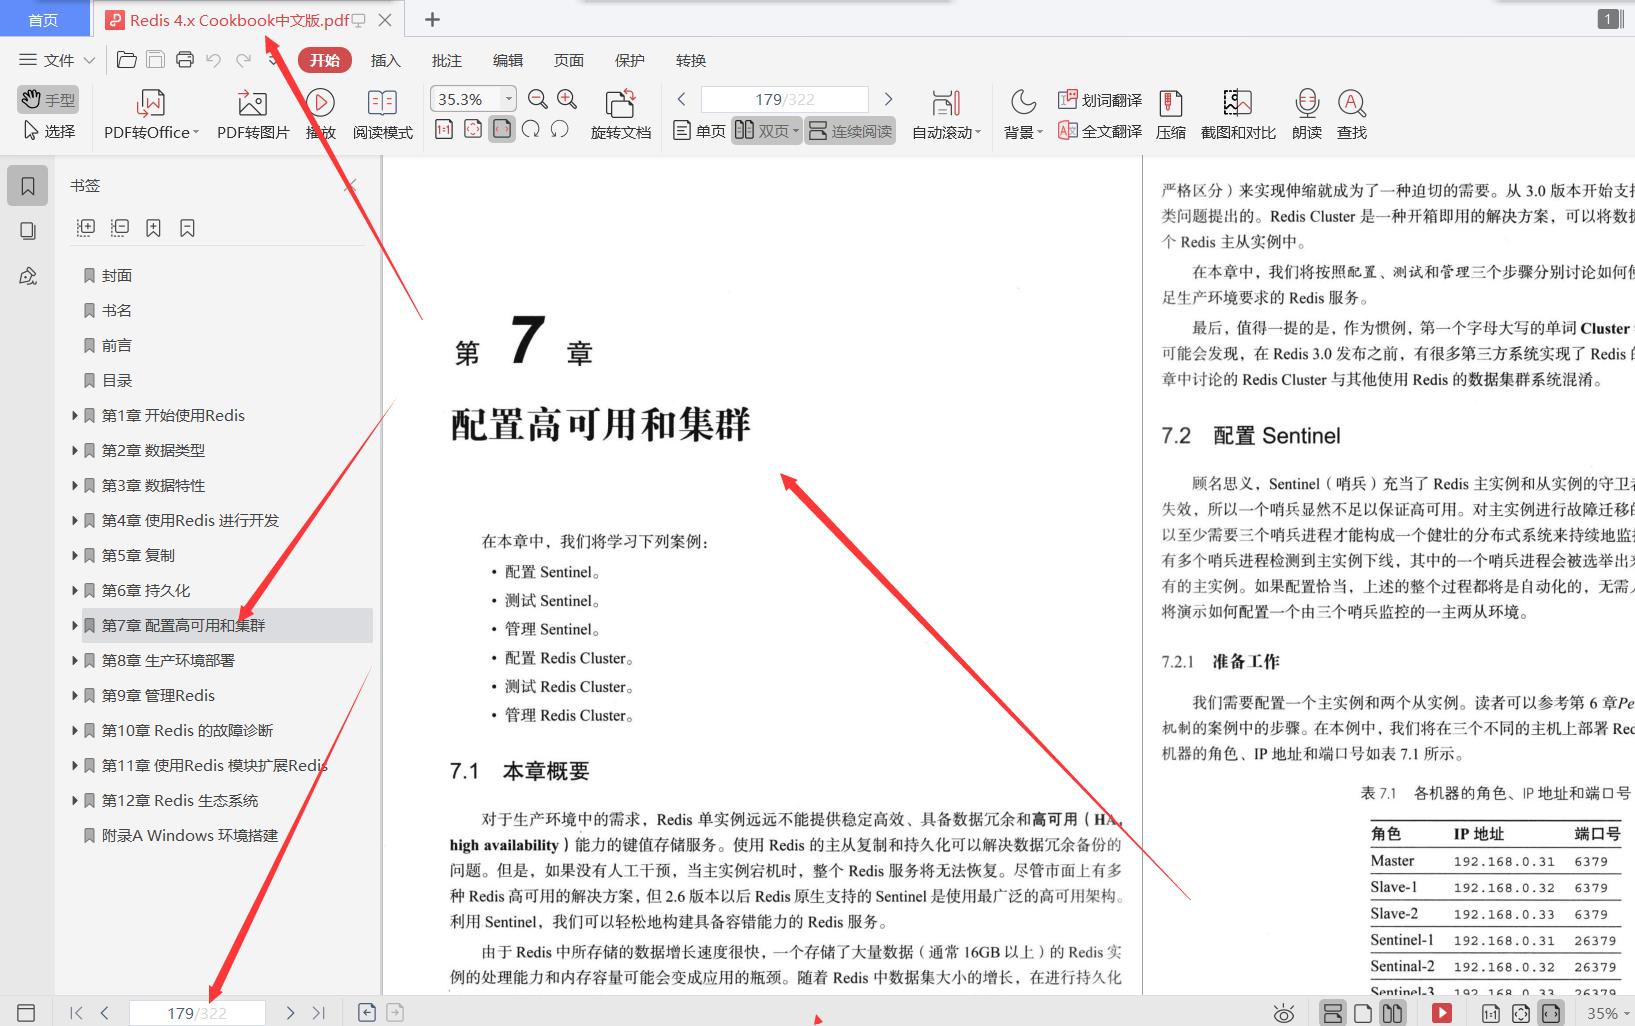Image resolution: width=1635 pixels, height=1026 pixels.
Task: Open the 批注 ribbon tab
Action: 447,60
